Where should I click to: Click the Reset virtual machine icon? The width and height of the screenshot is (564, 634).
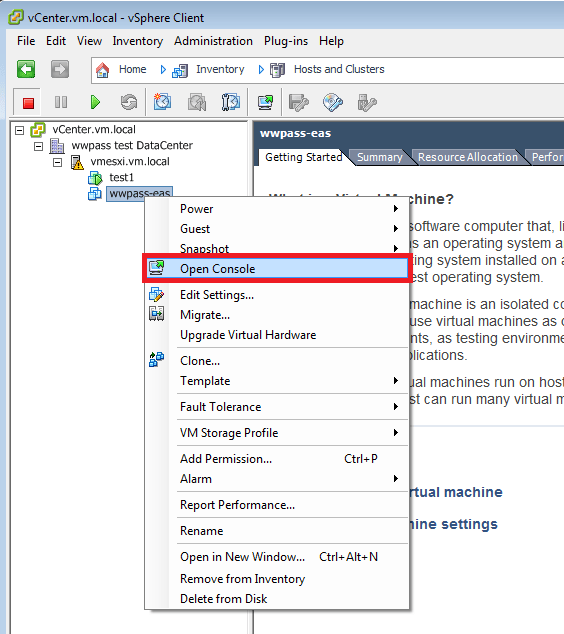coord(129,102)
